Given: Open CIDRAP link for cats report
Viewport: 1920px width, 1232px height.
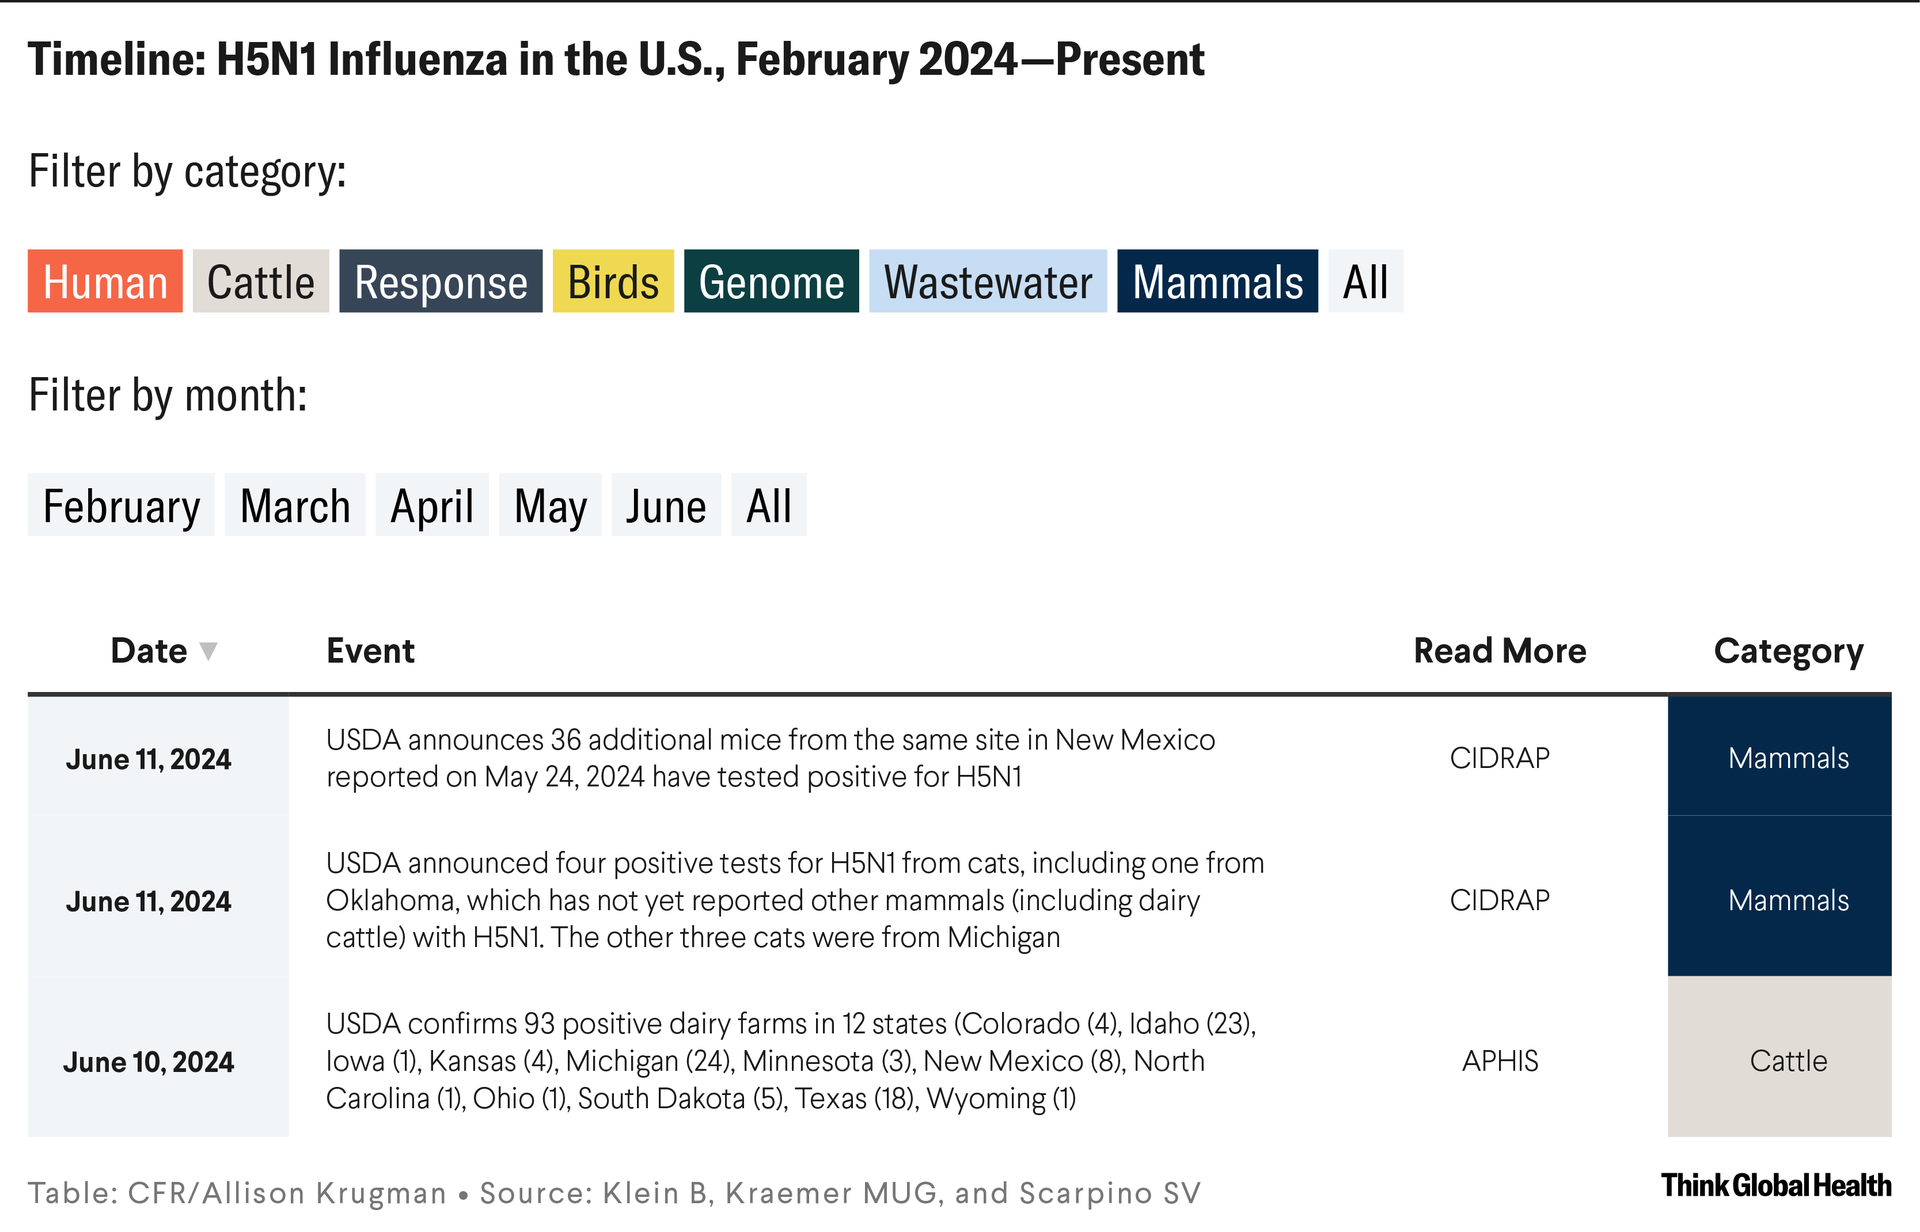Looking at the screenshot, I should click(x=1499, y=900).
